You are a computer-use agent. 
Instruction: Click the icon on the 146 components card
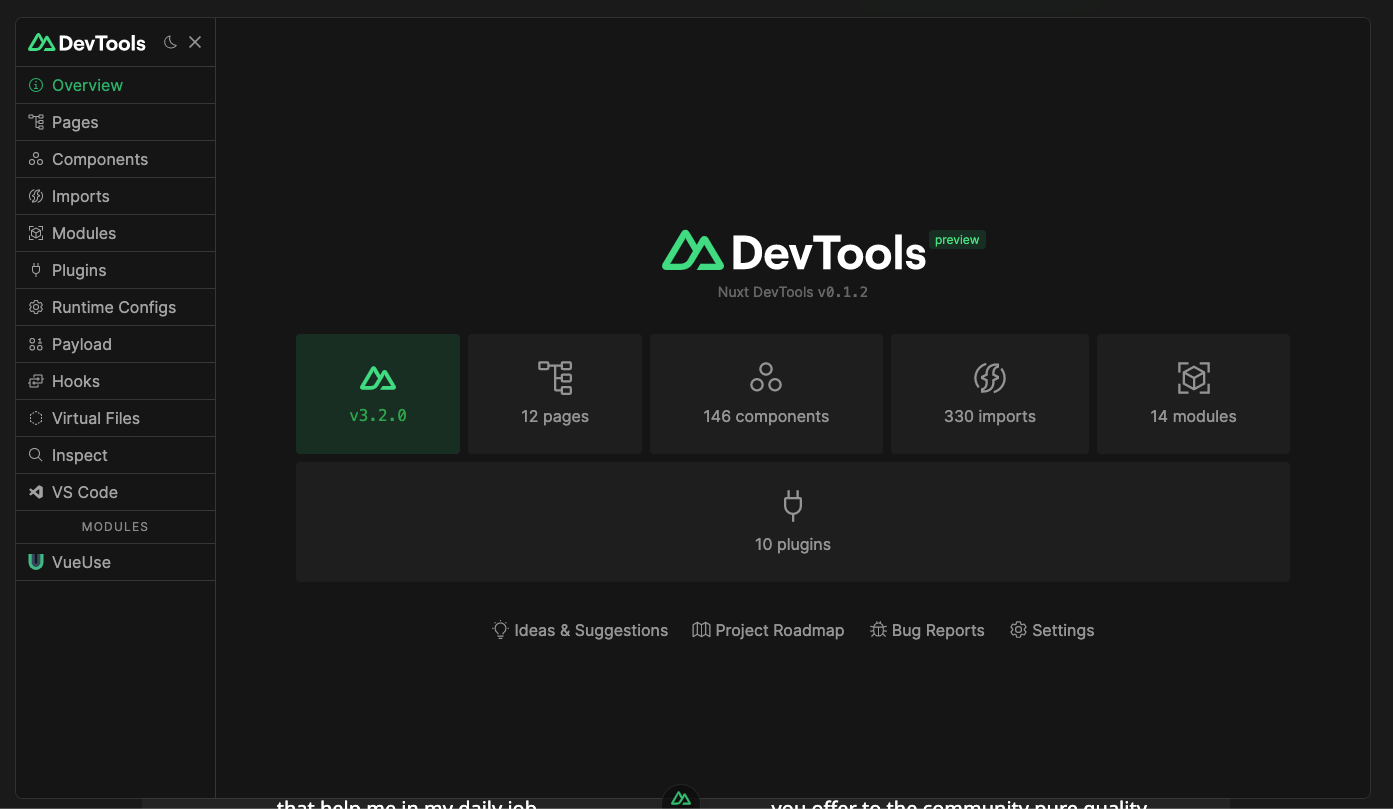[x=766, y=378]
